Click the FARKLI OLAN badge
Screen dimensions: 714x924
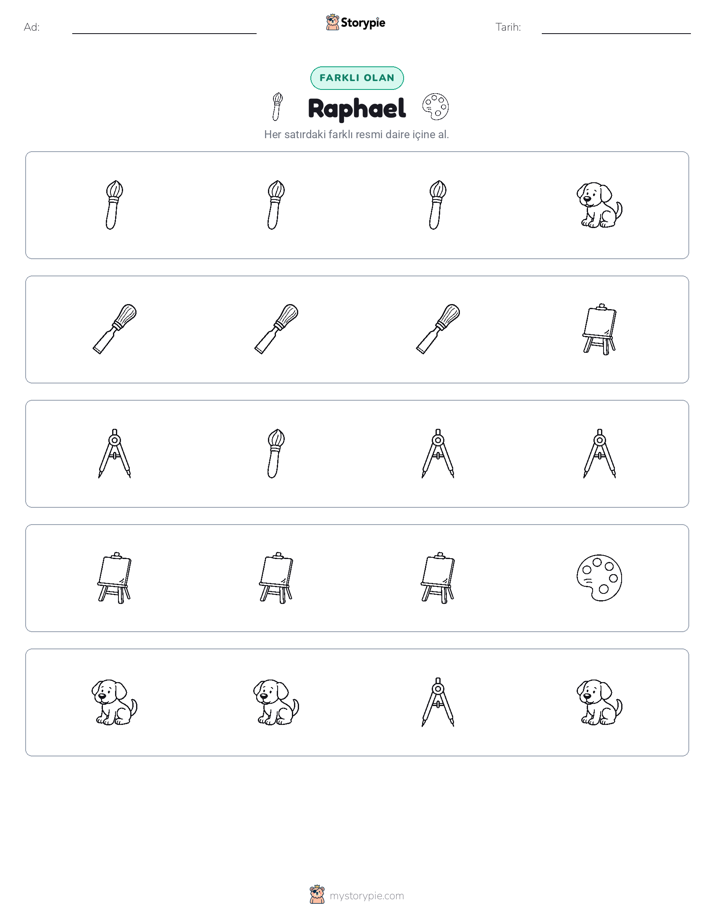point(357,78)
